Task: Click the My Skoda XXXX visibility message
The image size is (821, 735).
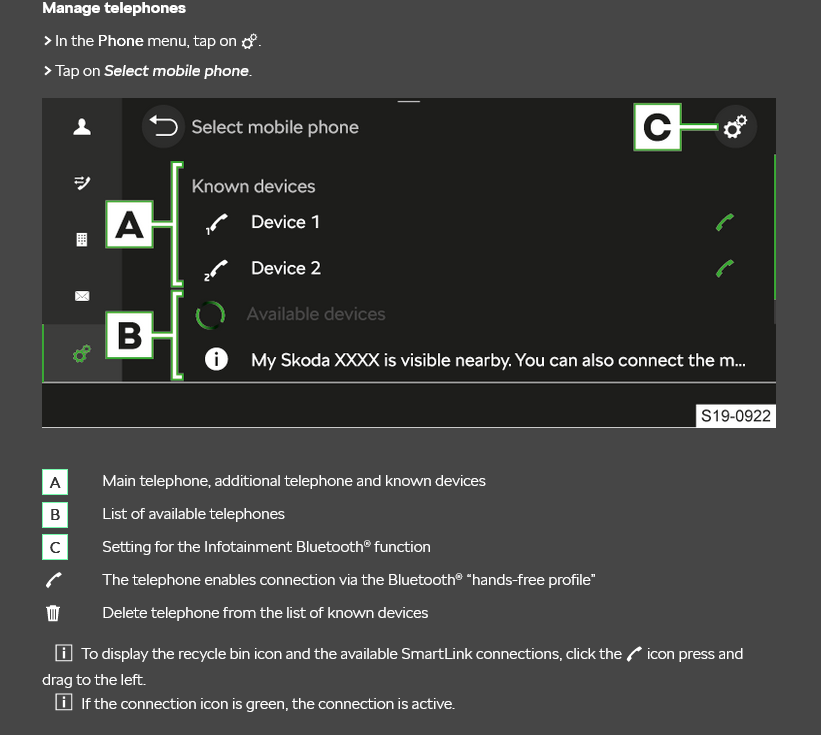Action: pos(498,360)
